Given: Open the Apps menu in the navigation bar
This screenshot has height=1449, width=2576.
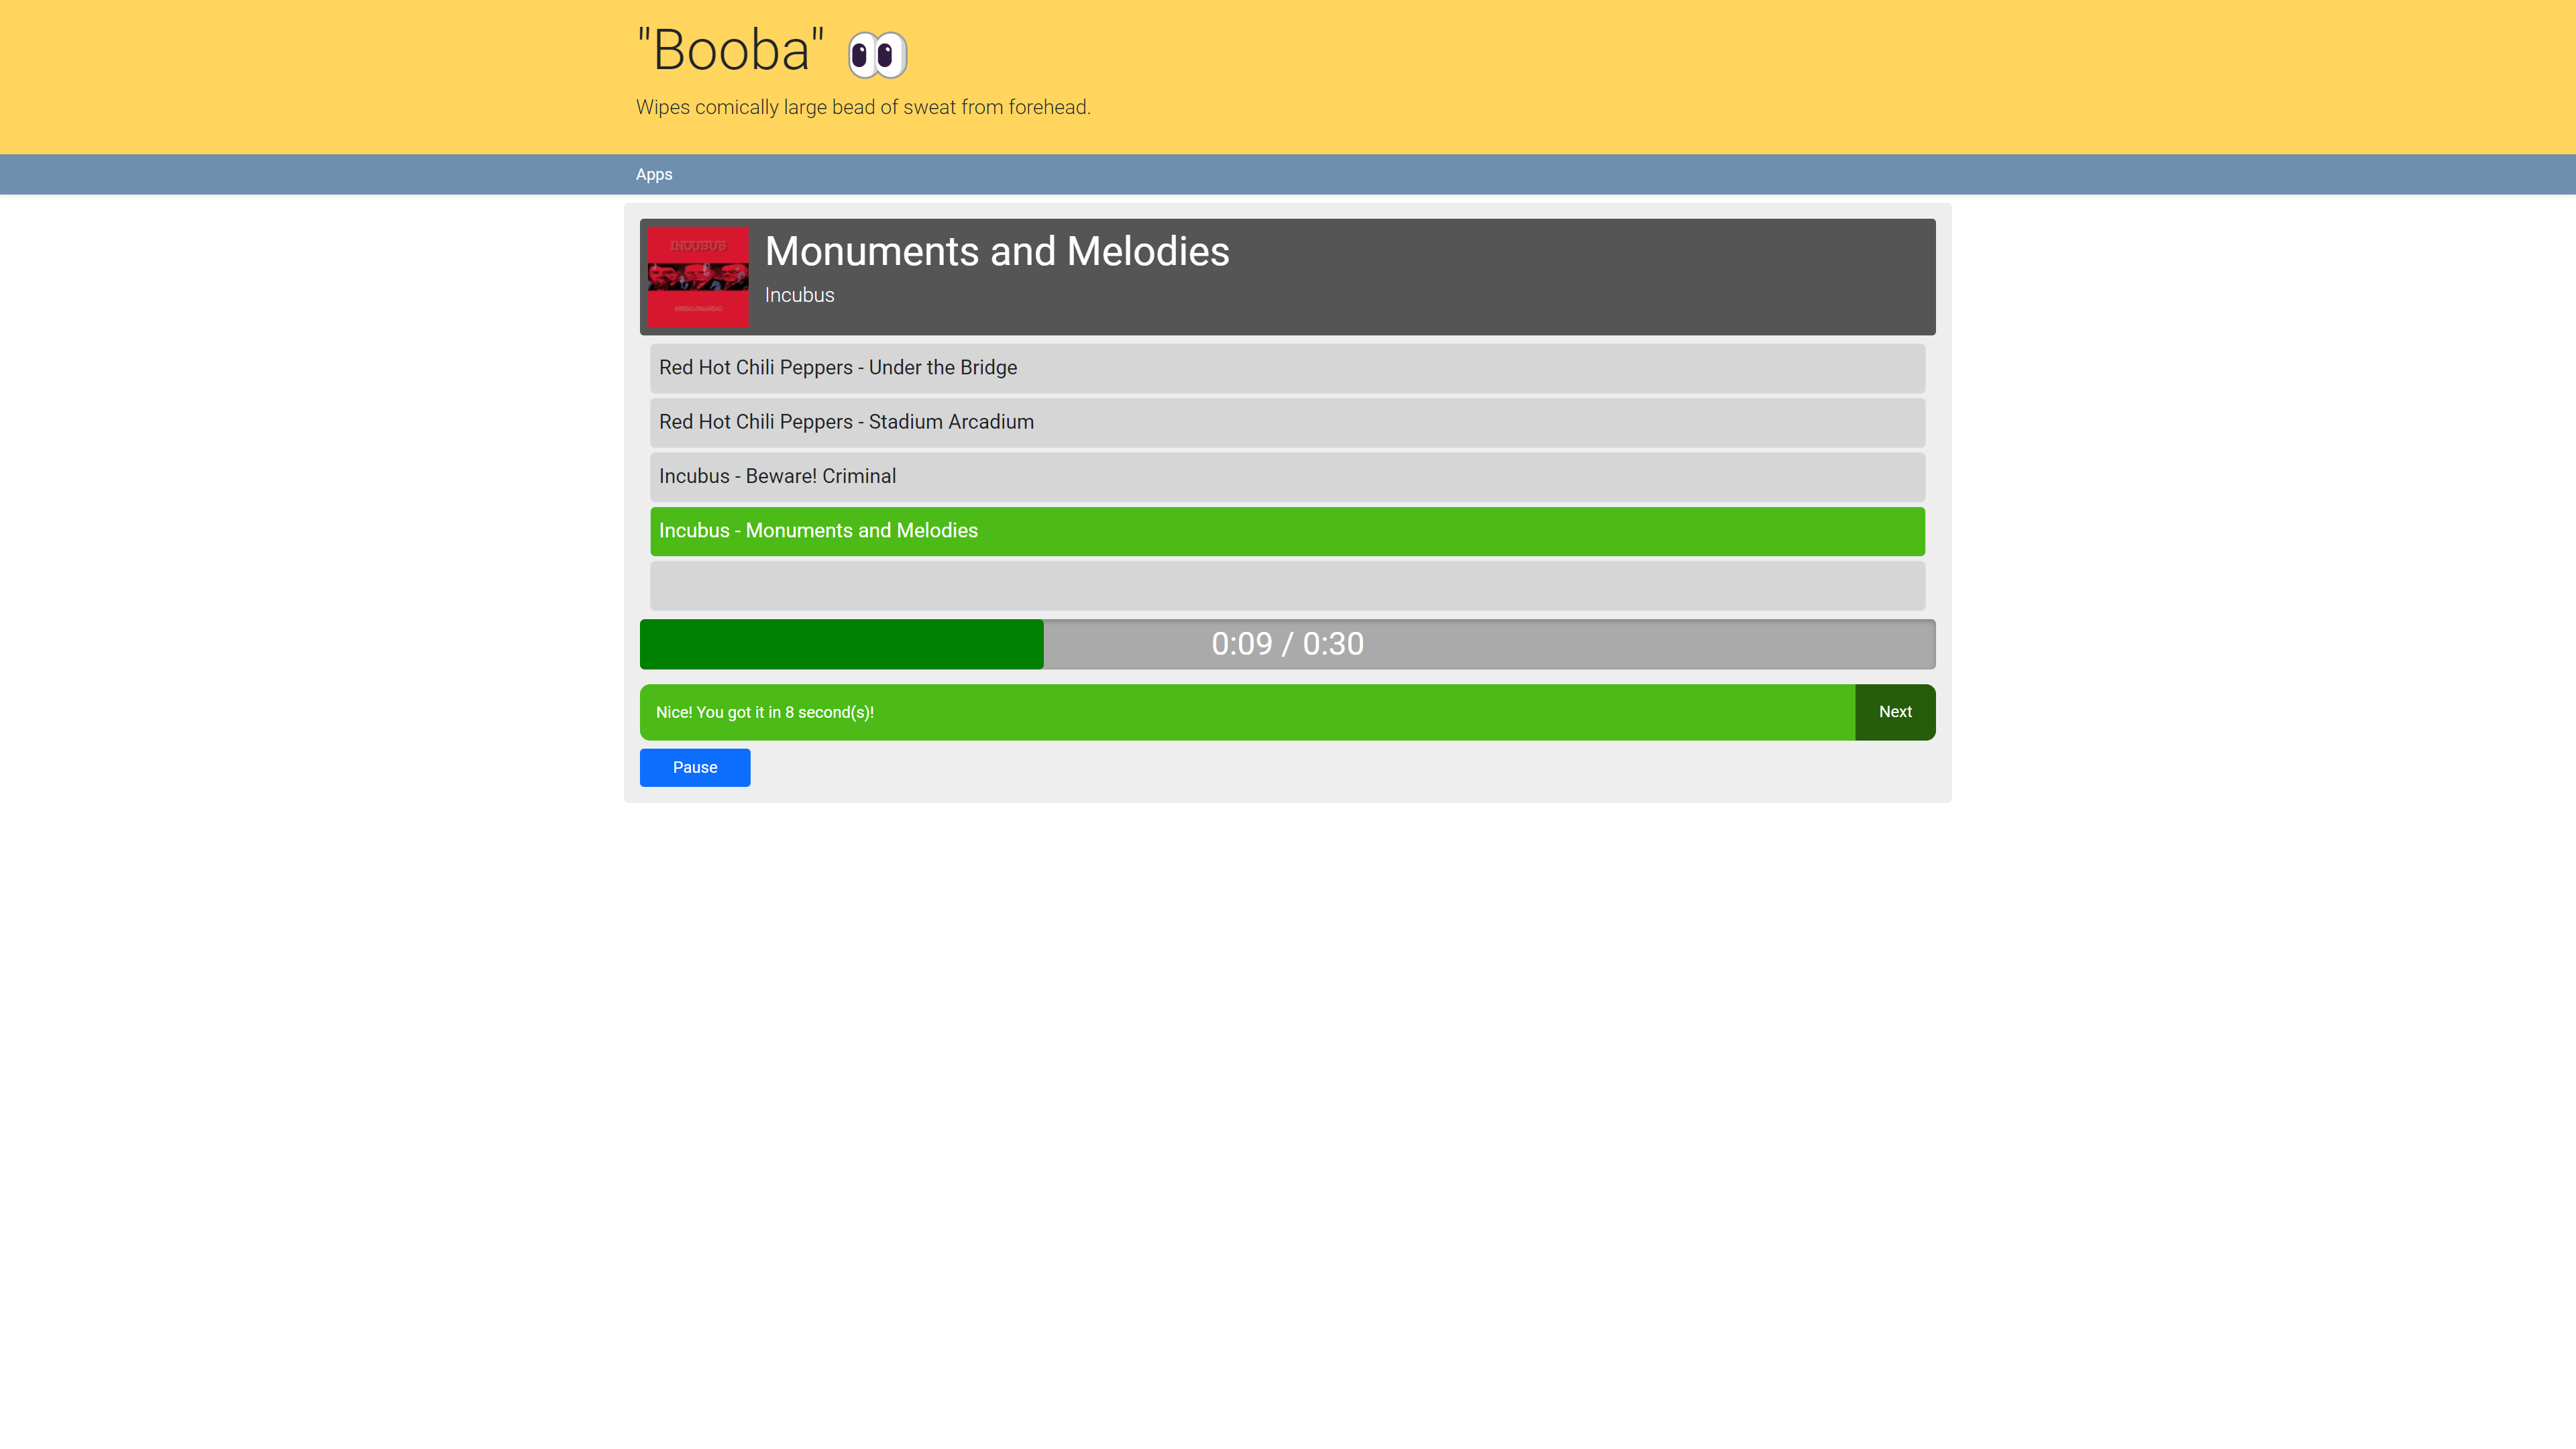Looking at the screenshot, I should tap(654, 174).
